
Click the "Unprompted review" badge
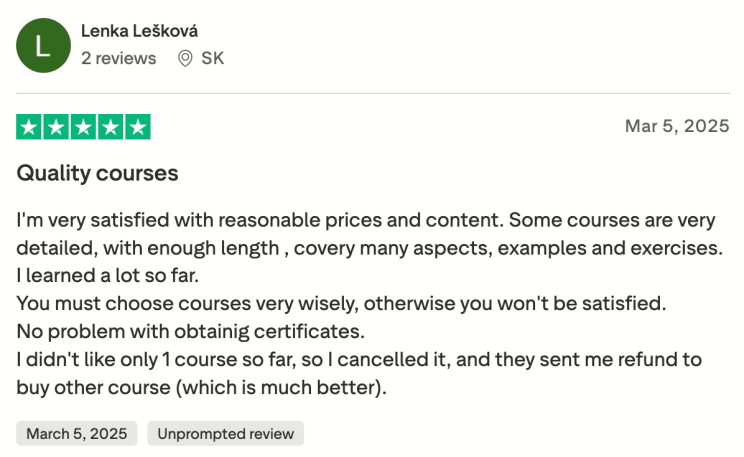[x=225, y=433]
